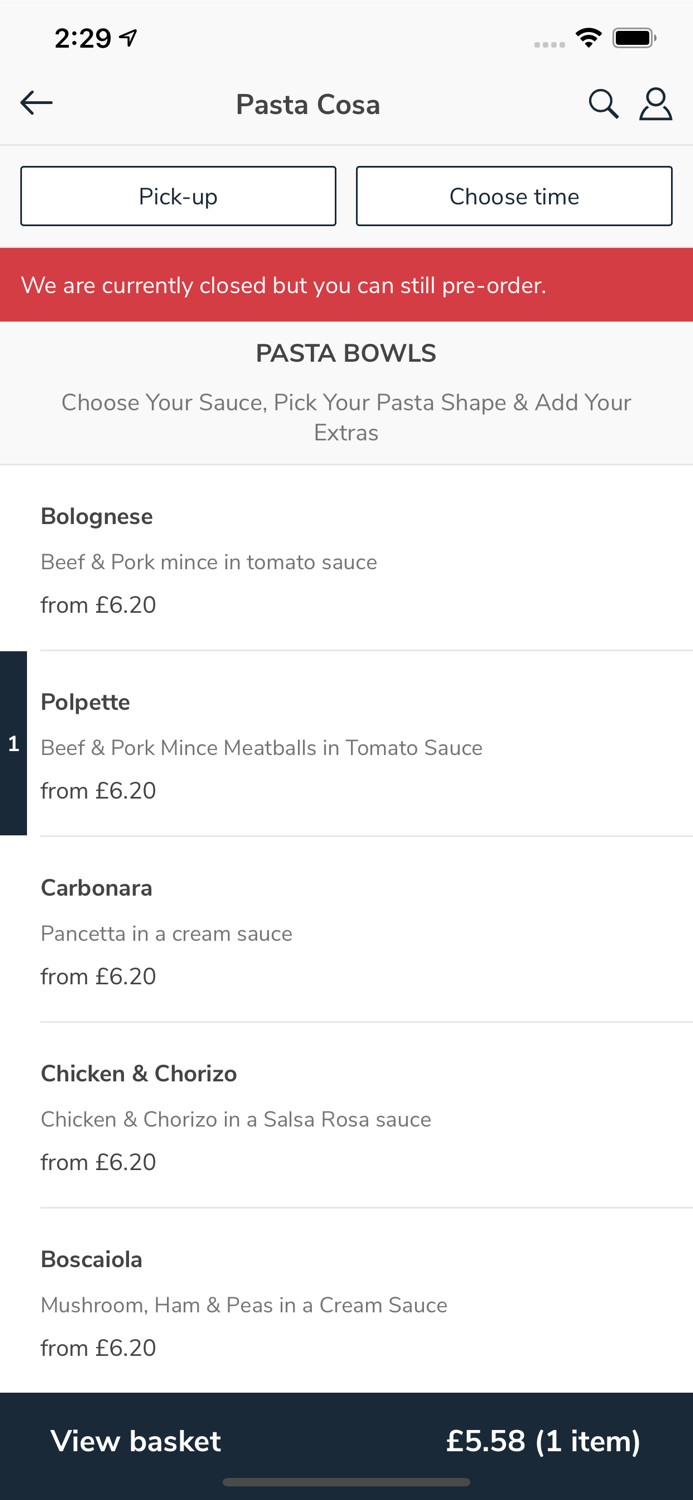
Task: Select the Polpette item marked in basket
Action: [346, 745]
